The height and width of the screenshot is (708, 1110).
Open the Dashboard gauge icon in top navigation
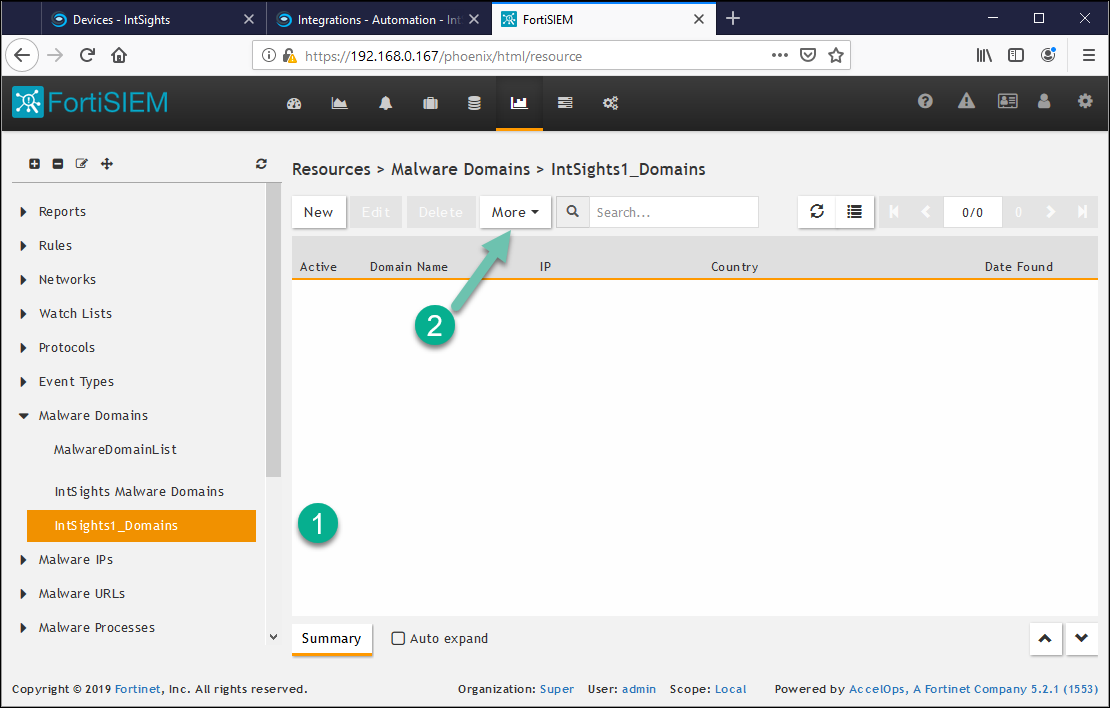pyautogui.click(x=294, y=103)
